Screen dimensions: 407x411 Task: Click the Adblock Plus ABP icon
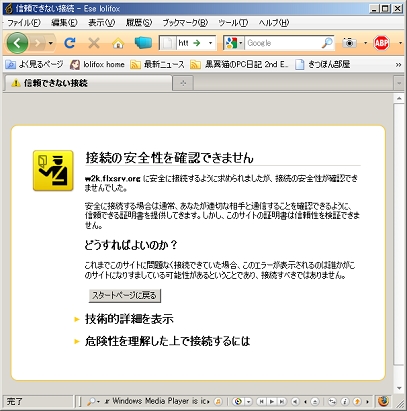click(381, 43)
